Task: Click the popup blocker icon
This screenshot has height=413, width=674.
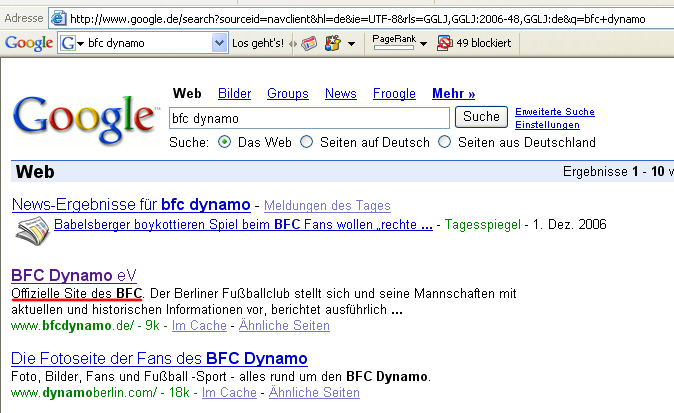Action: 444,43
